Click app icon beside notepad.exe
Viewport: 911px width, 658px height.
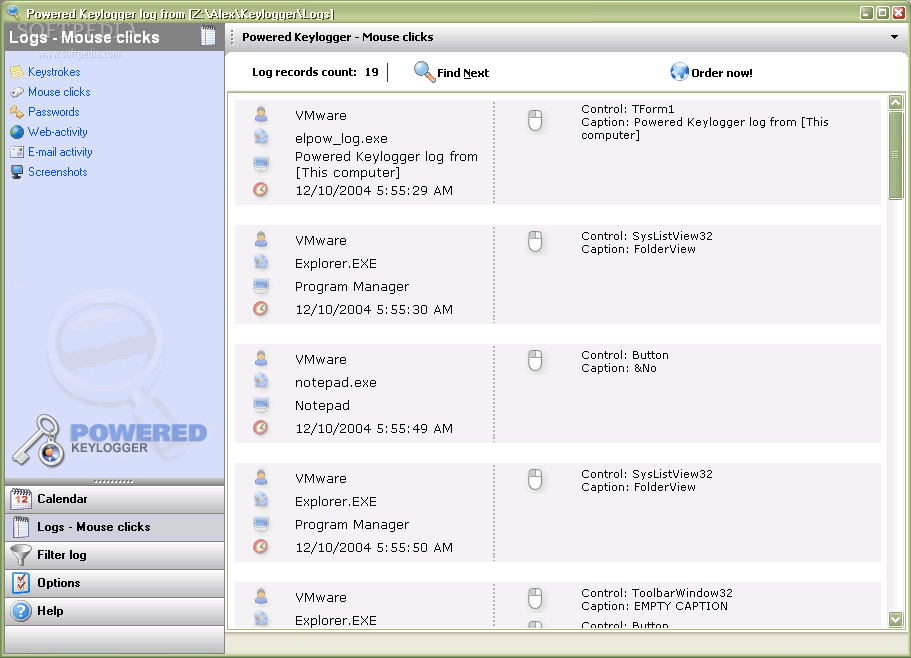[261, 381]
